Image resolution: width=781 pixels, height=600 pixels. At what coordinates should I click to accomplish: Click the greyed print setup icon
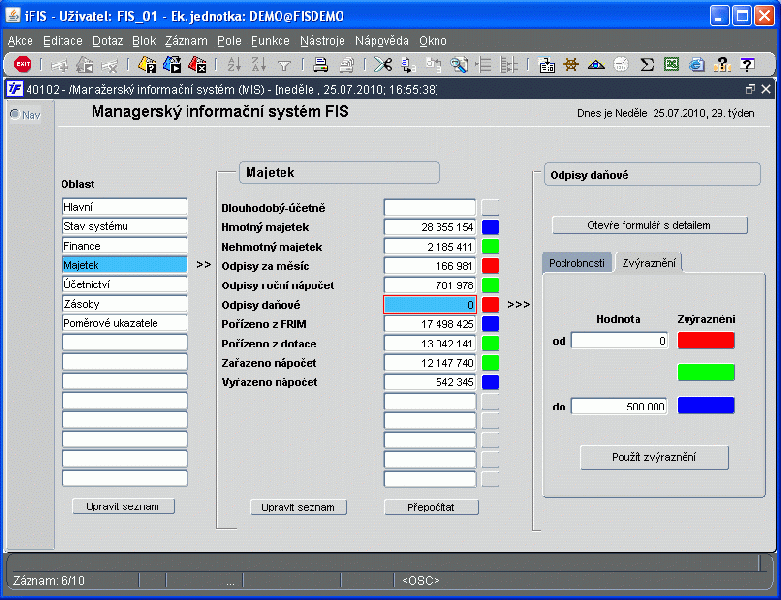[x=346, y=64]
